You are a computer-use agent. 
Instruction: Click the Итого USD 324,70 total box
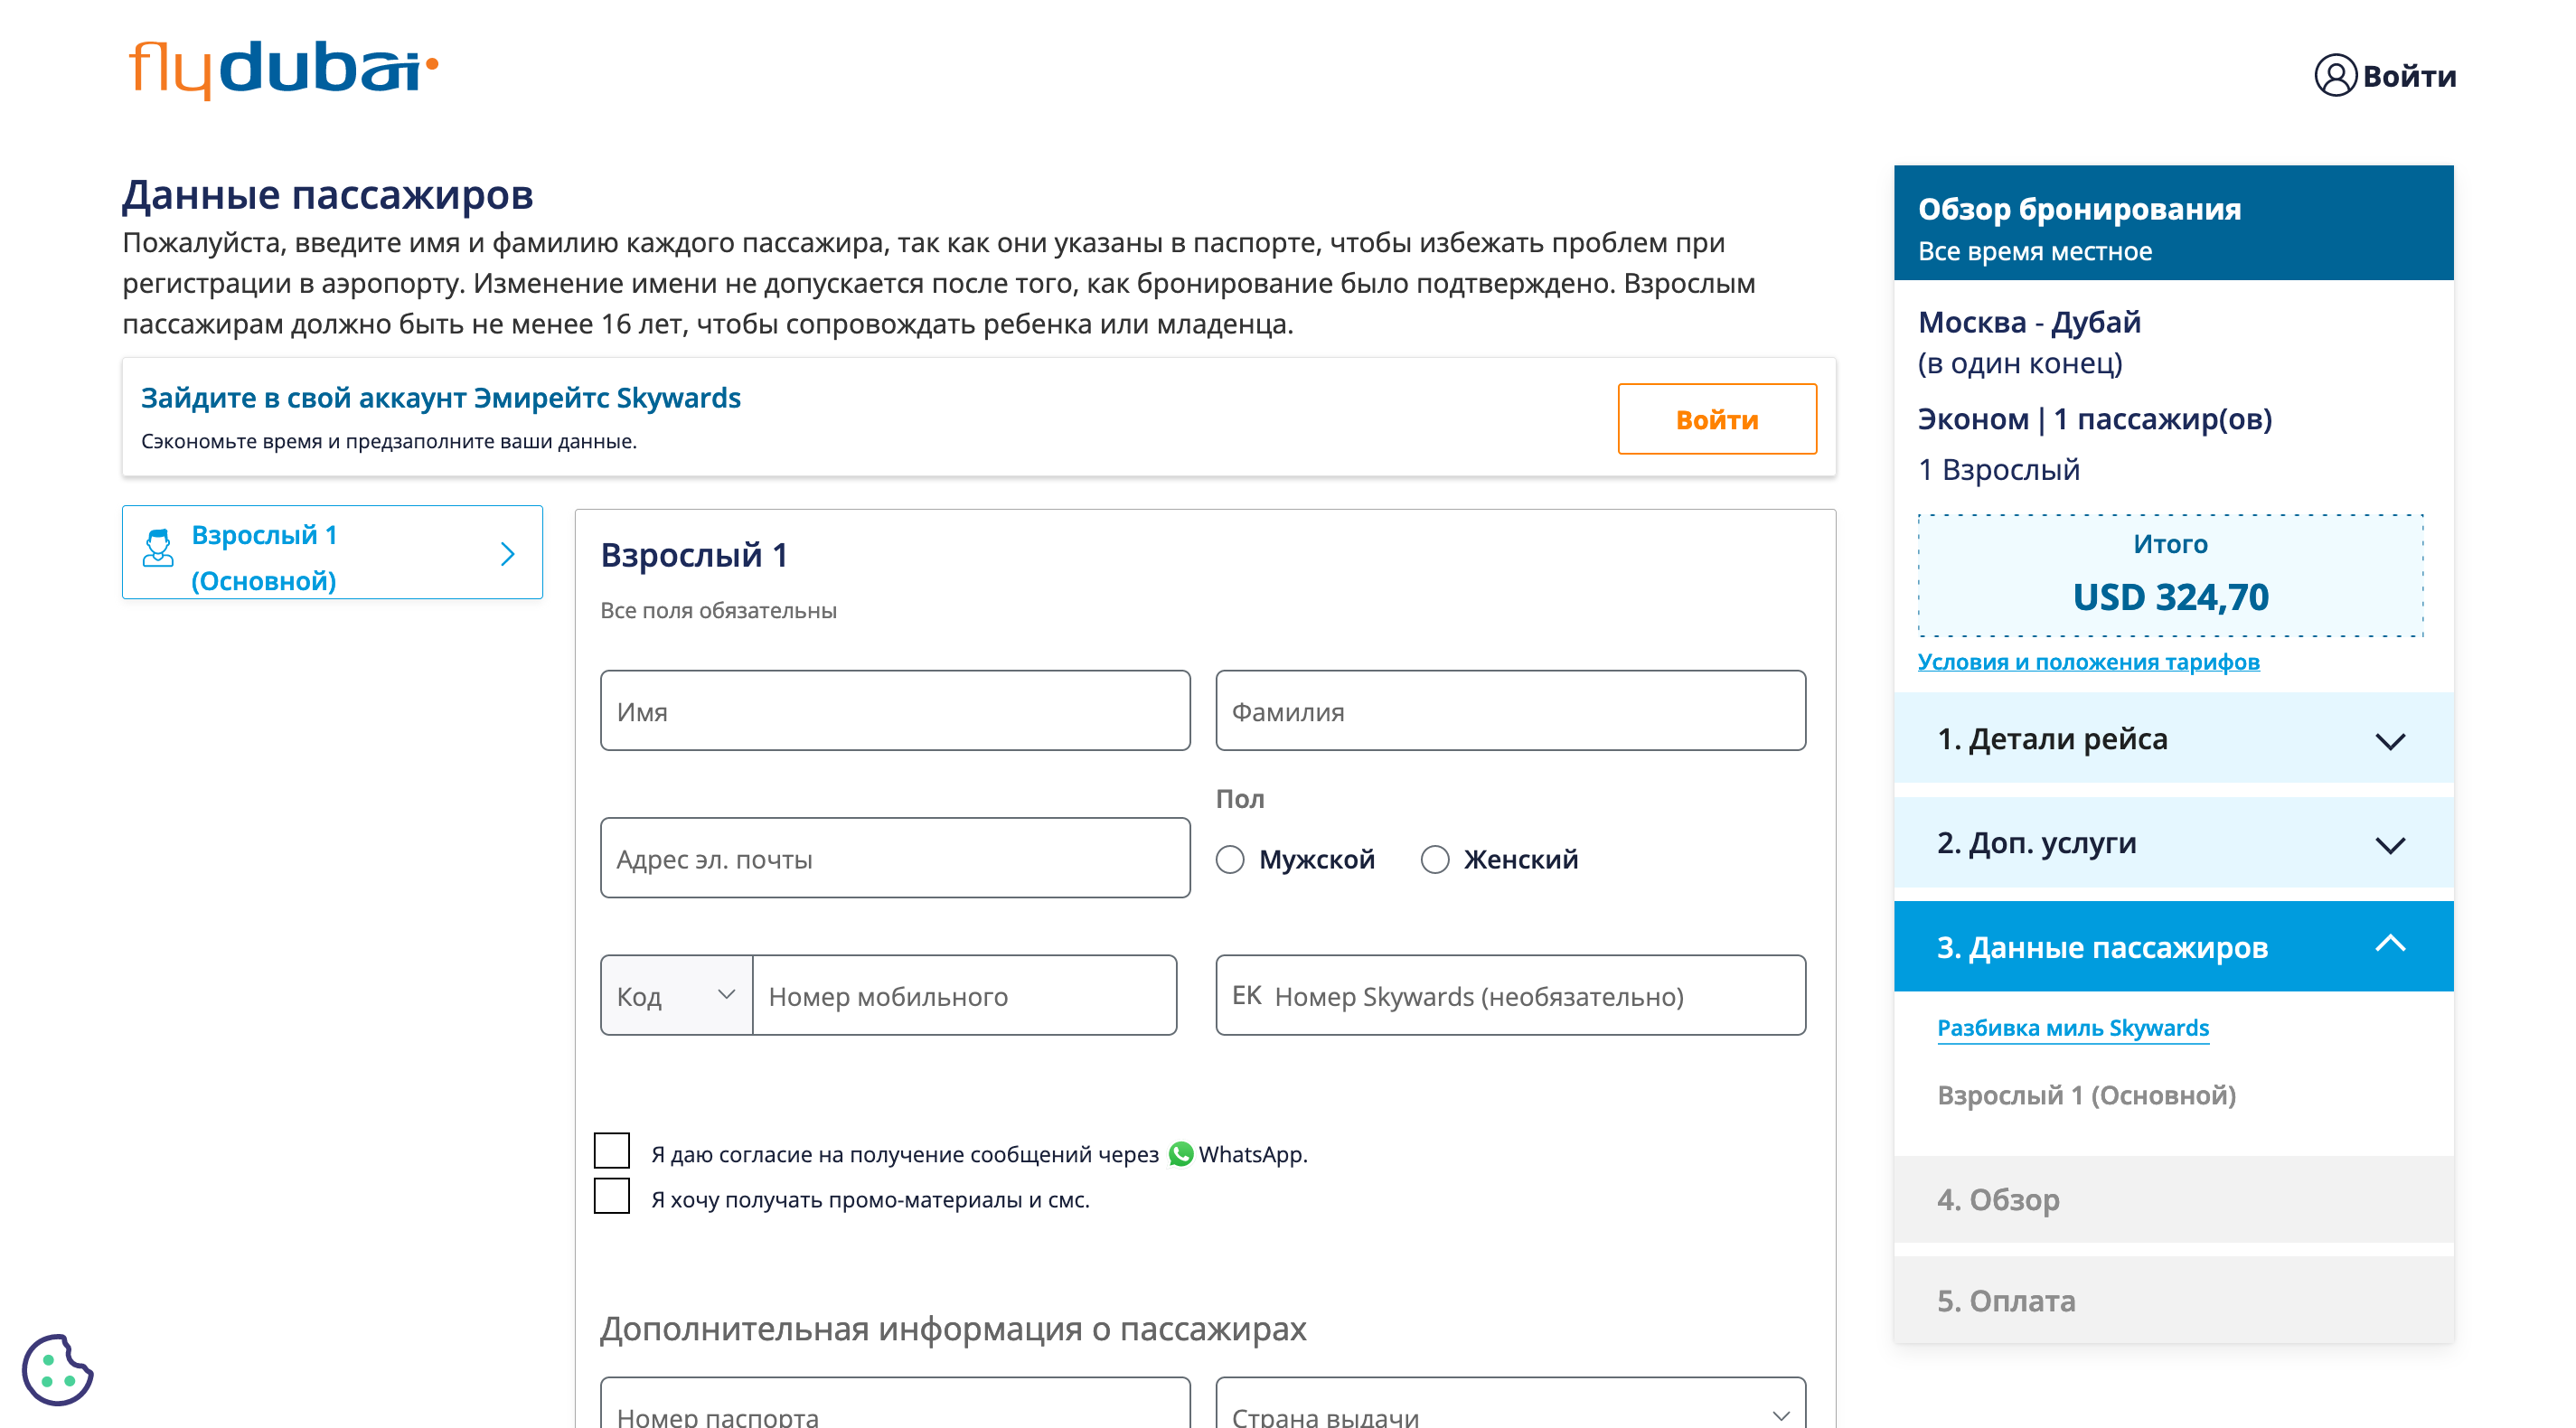2170,575
